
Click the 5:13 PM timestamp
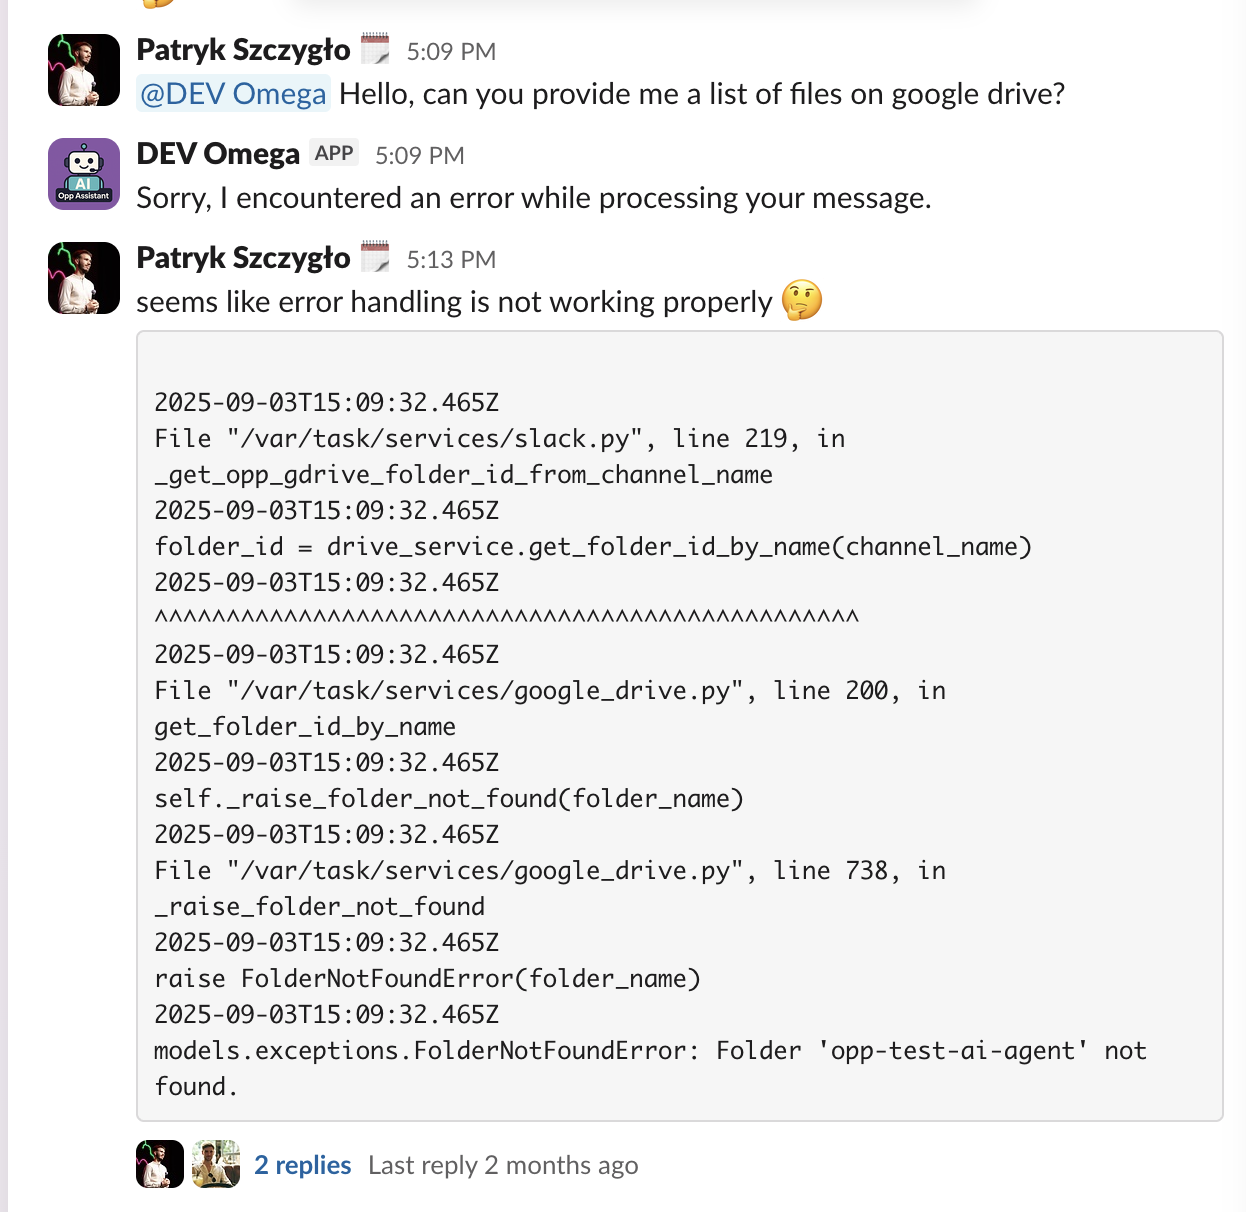click(x=450, y=259)
